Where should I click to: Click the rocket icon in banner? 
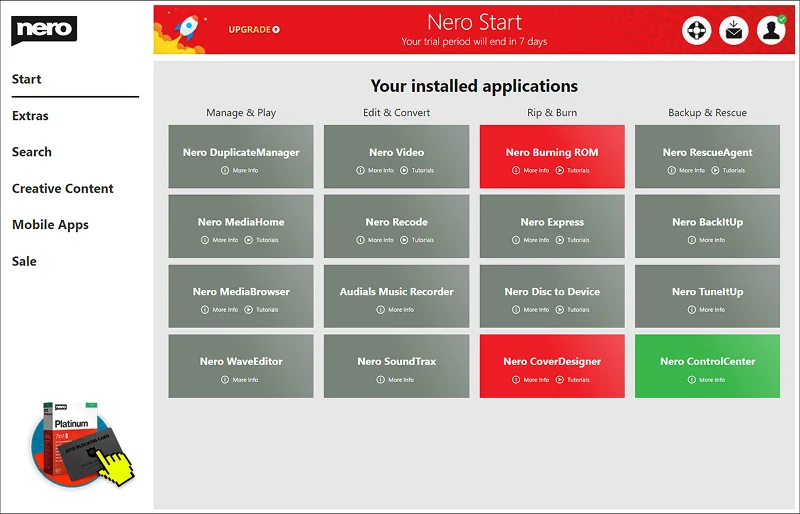coord(186,28)
